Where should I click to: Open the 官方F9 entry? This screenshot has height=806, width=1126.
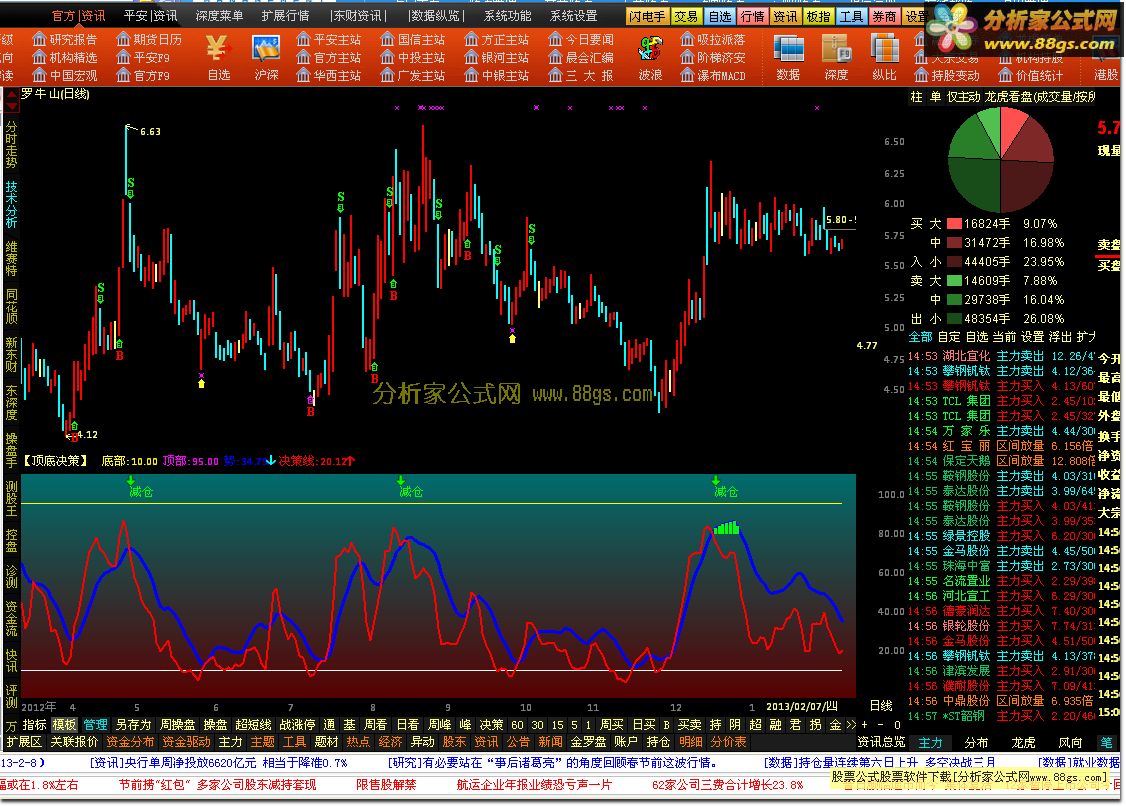click(x=143, y=75)
